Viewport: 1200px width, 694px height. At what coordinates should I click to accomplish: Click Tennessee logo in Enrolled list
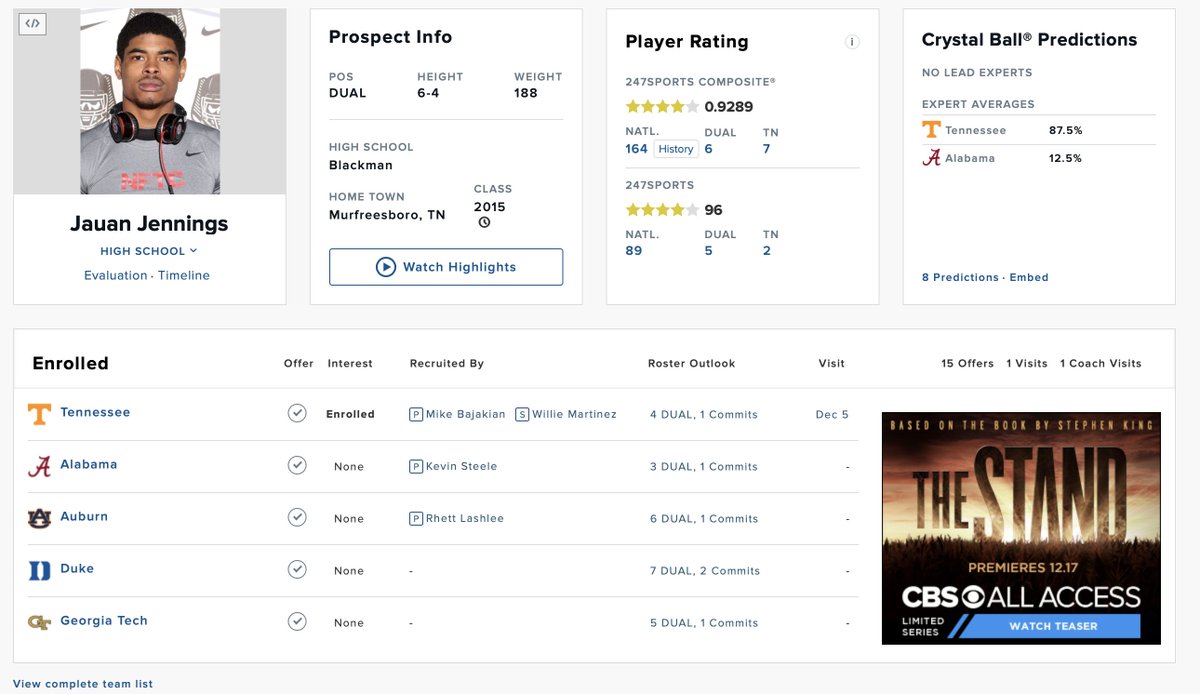click(x=39, y=414)
